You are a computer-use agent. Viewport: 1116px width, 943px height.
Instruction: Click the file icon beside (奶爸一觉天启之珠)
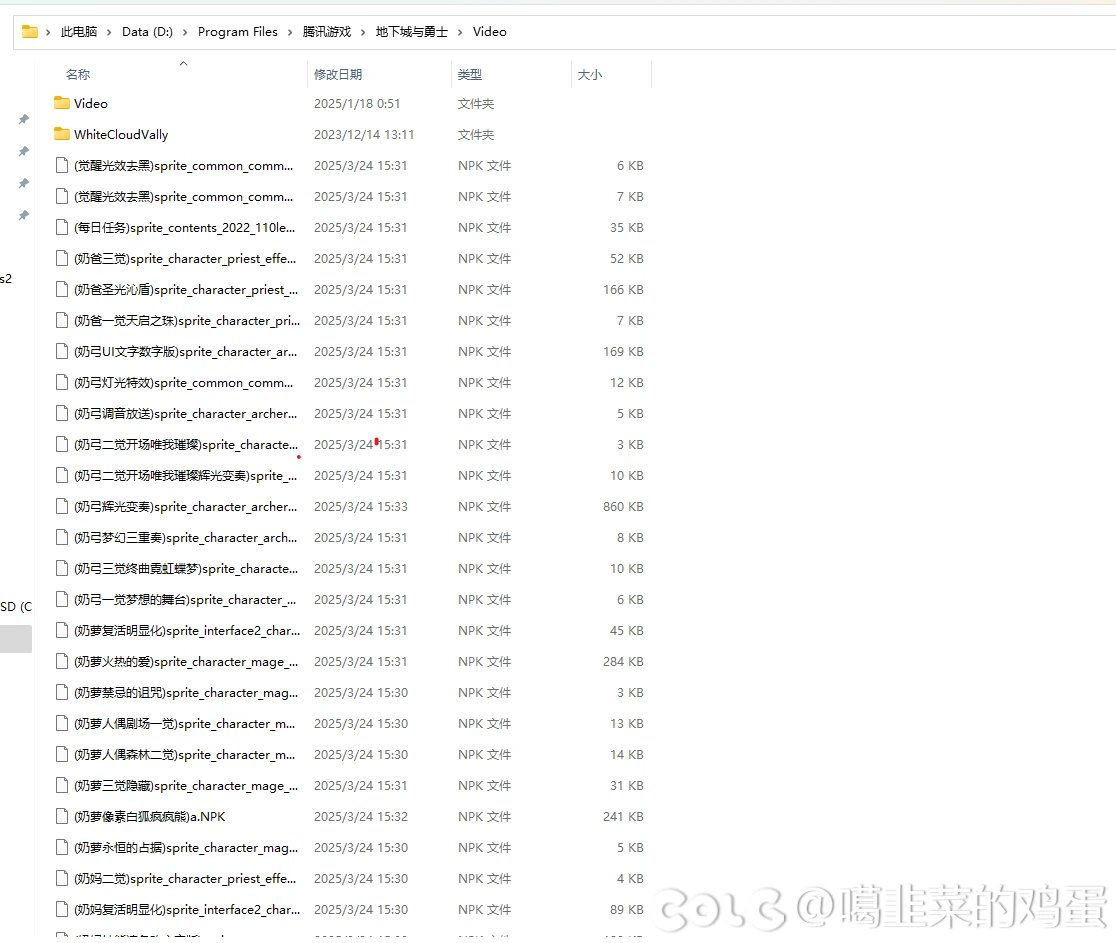click(62, 320)
